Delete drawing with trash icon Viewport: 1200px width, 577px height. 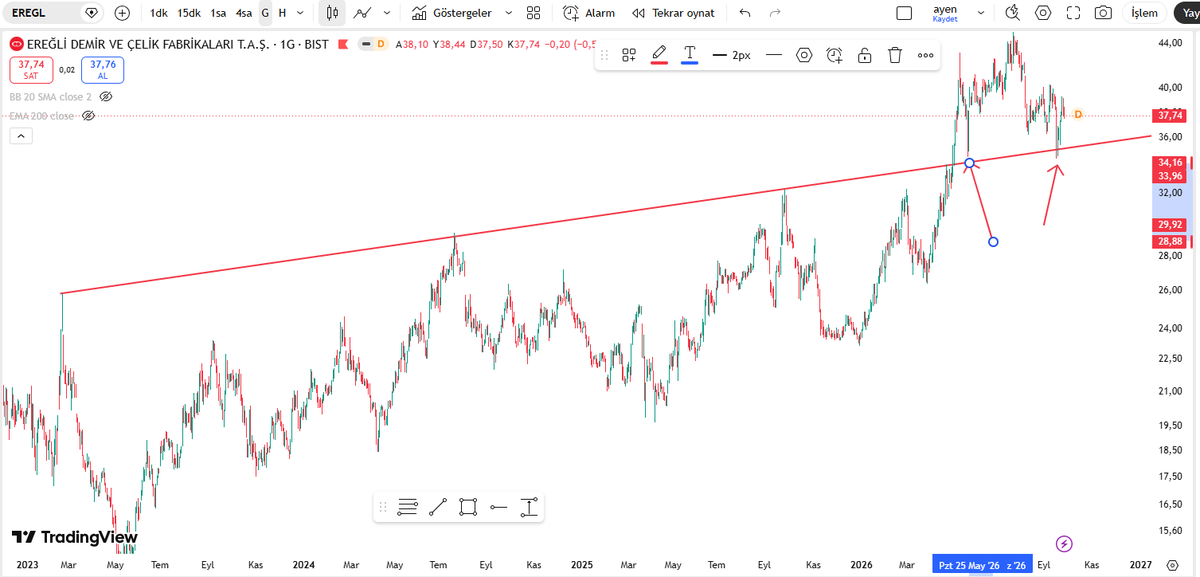(x=895, y=55)
